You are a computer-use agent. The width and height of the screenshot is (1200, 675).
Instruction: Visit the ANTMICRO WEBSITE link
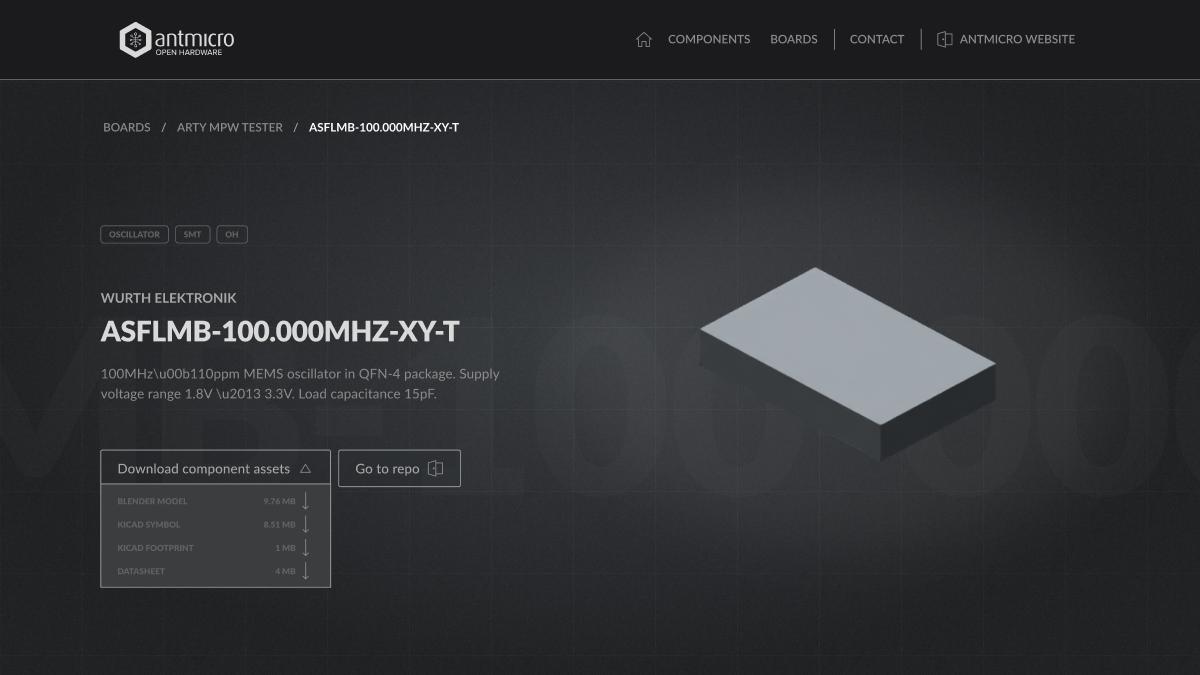coord(1017,39)
